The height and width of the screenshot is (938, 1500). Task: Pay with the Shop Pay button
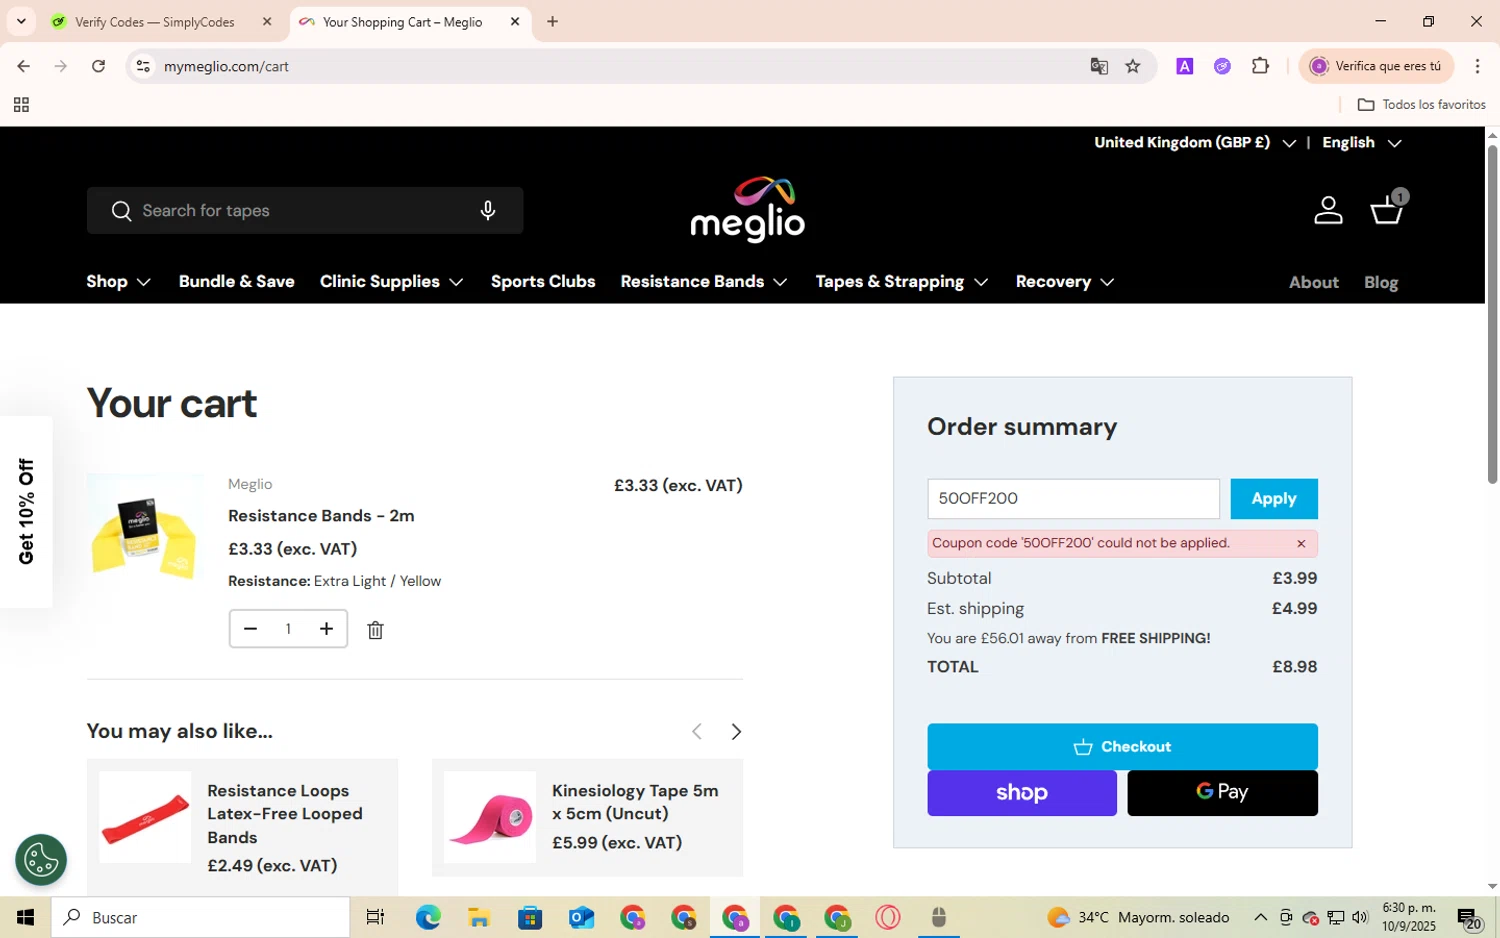pos(1021,793)
